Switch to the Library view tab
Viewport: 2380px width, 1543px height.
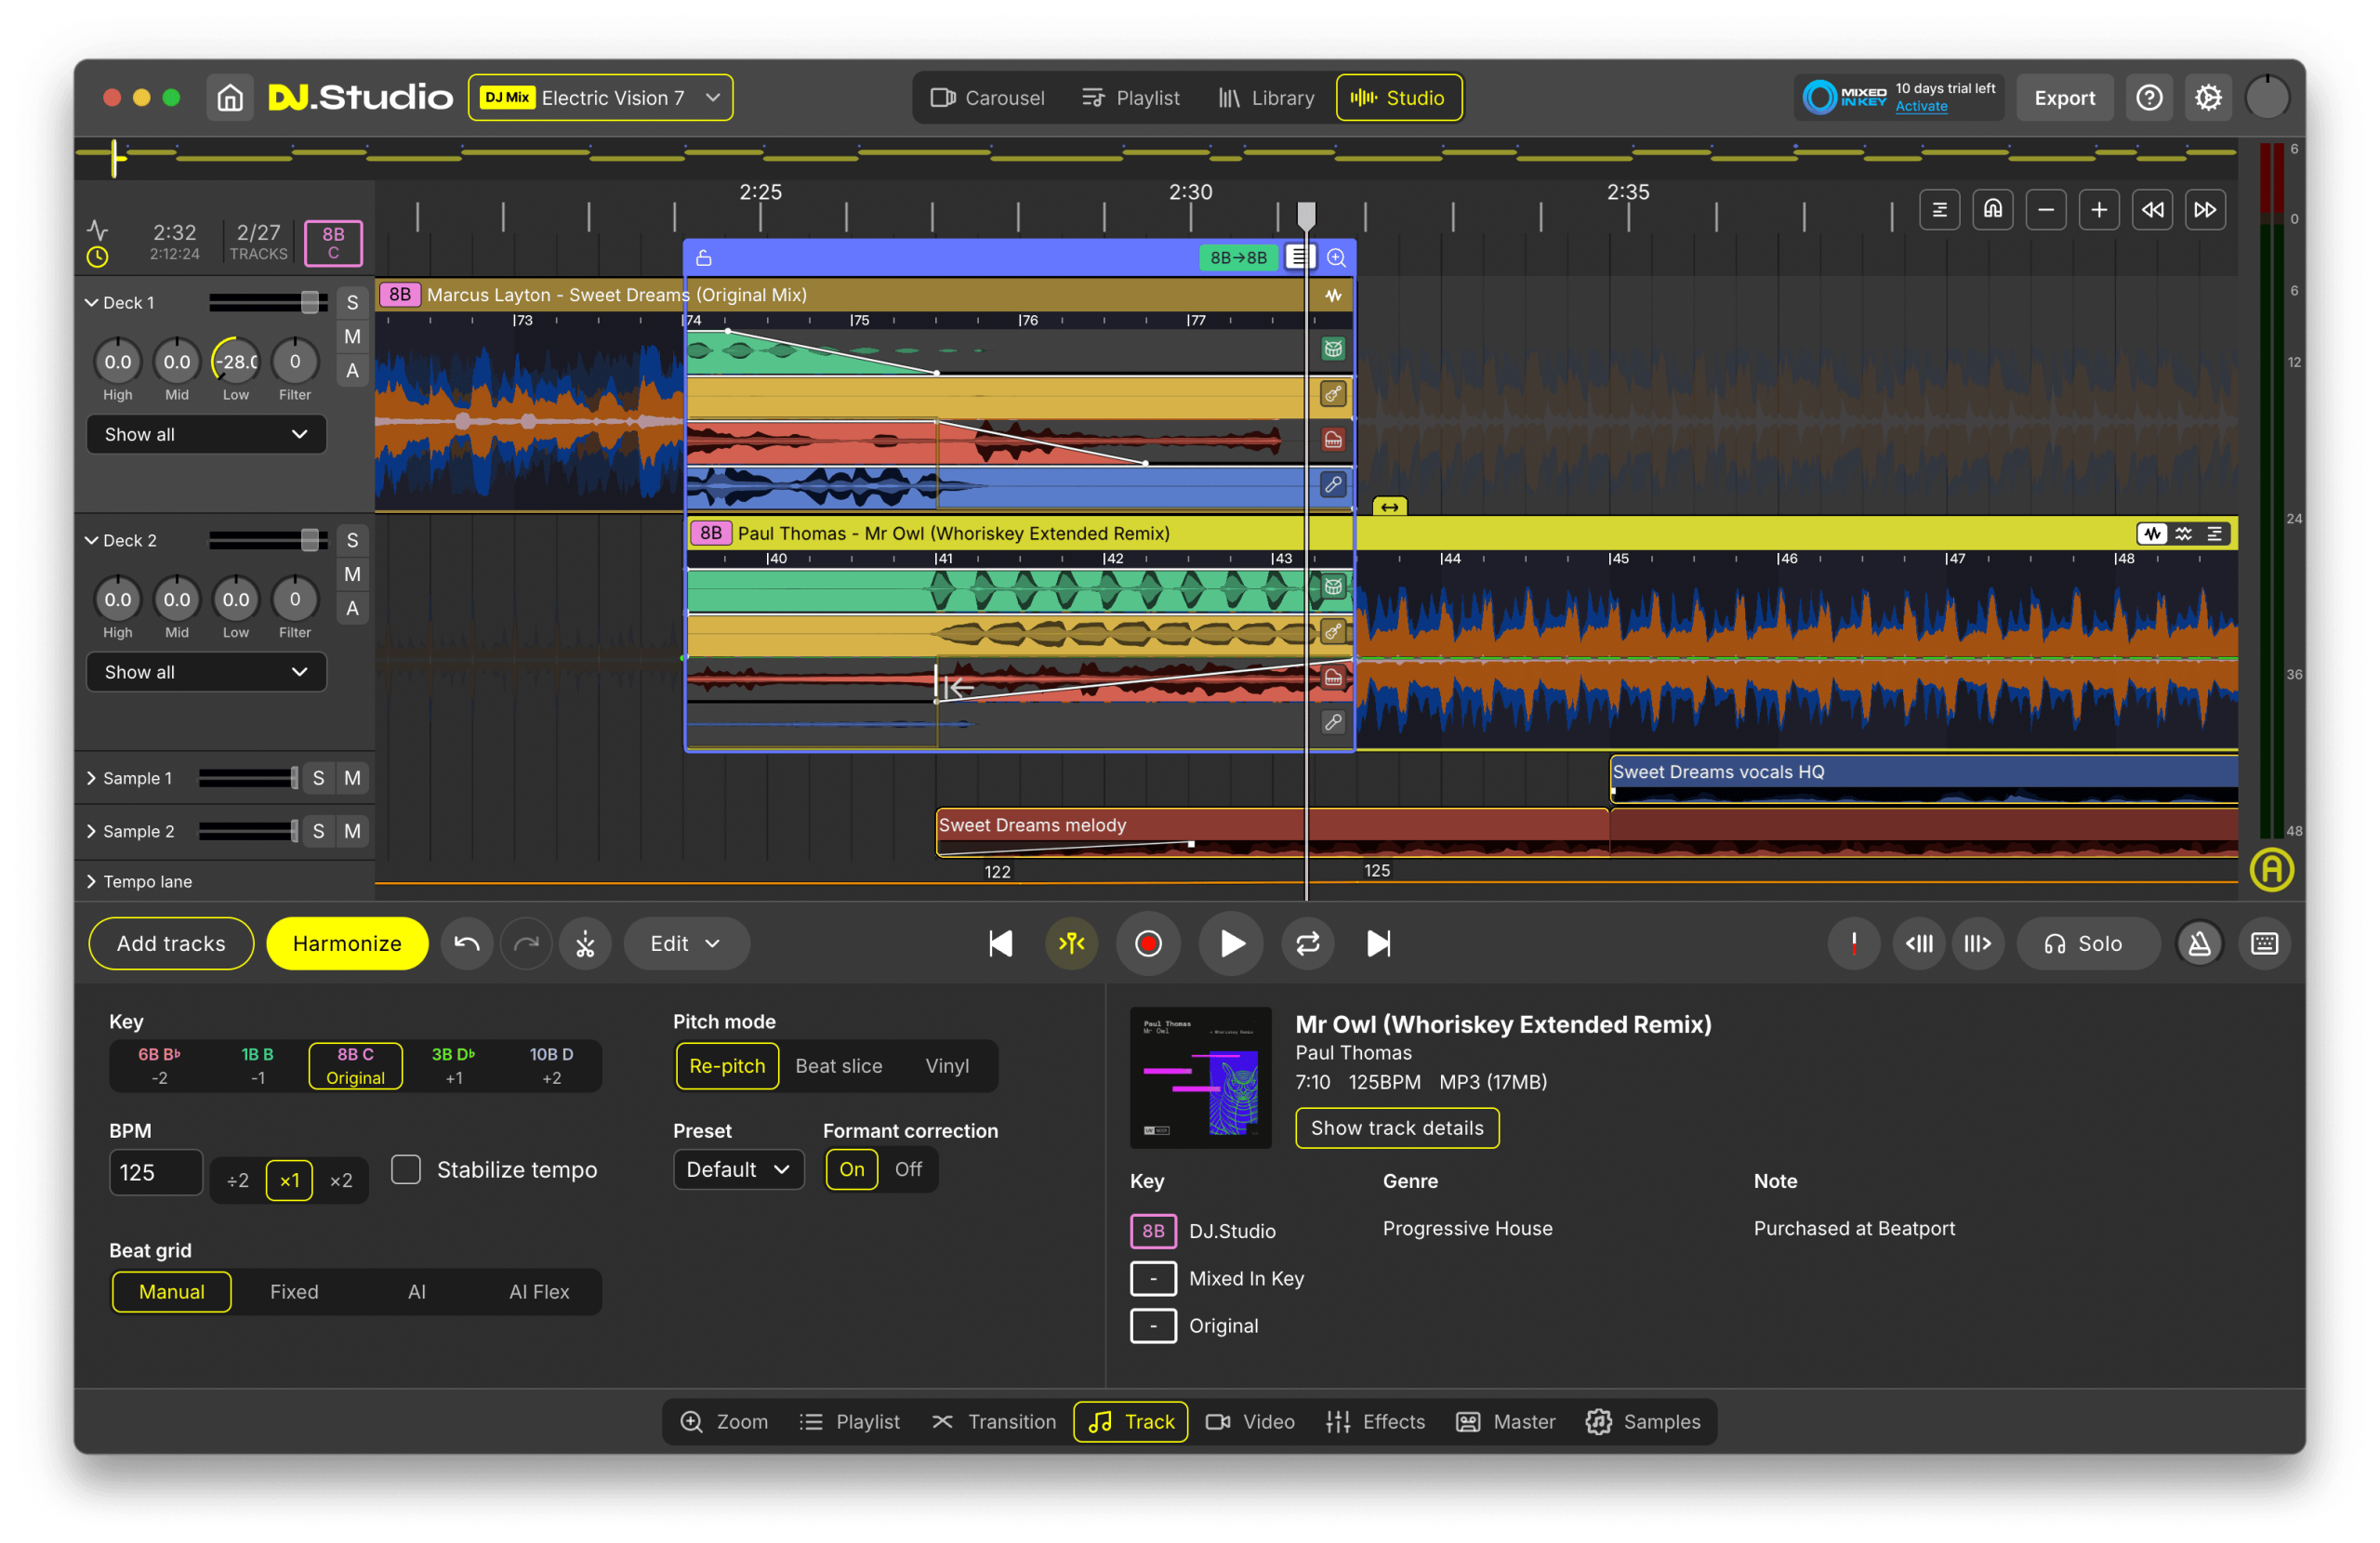(1266, 98)
